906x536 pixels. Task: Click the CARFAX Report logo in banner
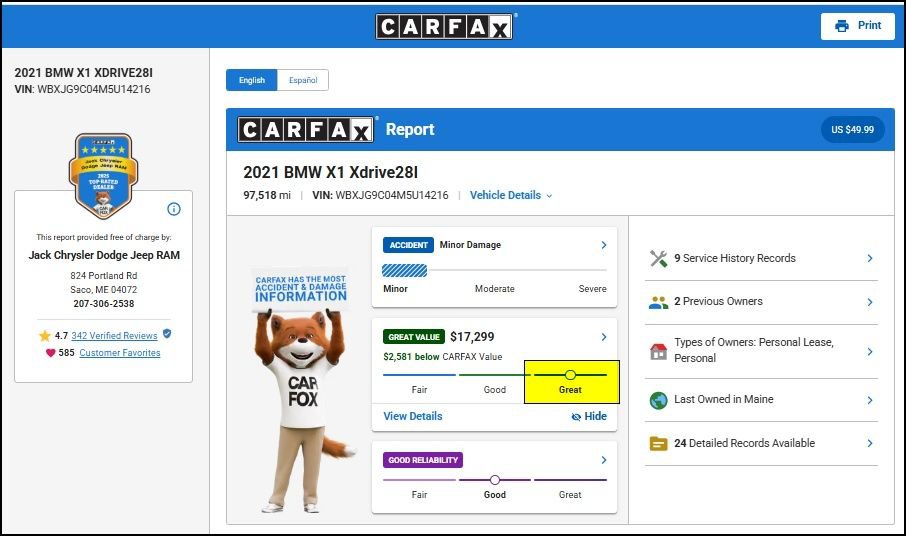point(305,129)
